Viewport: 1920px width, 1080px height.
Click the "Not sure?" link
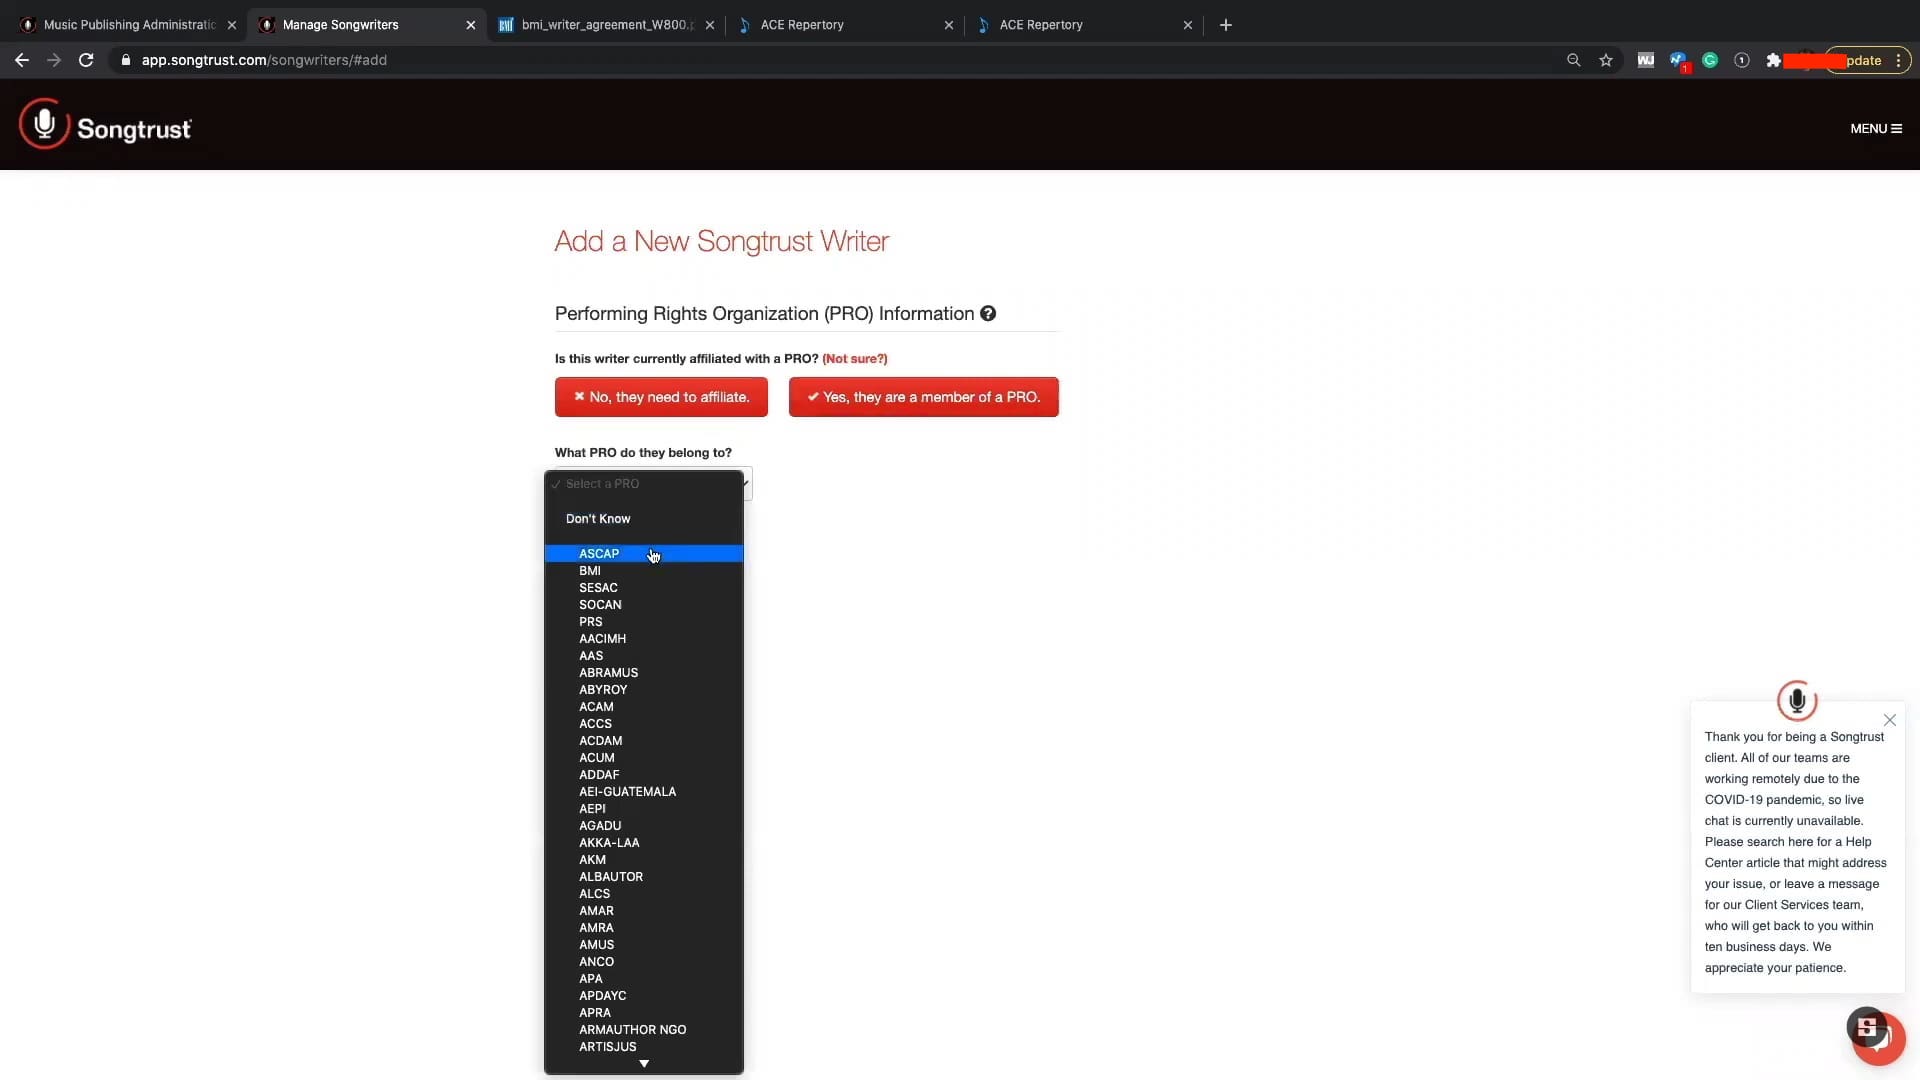854,359
